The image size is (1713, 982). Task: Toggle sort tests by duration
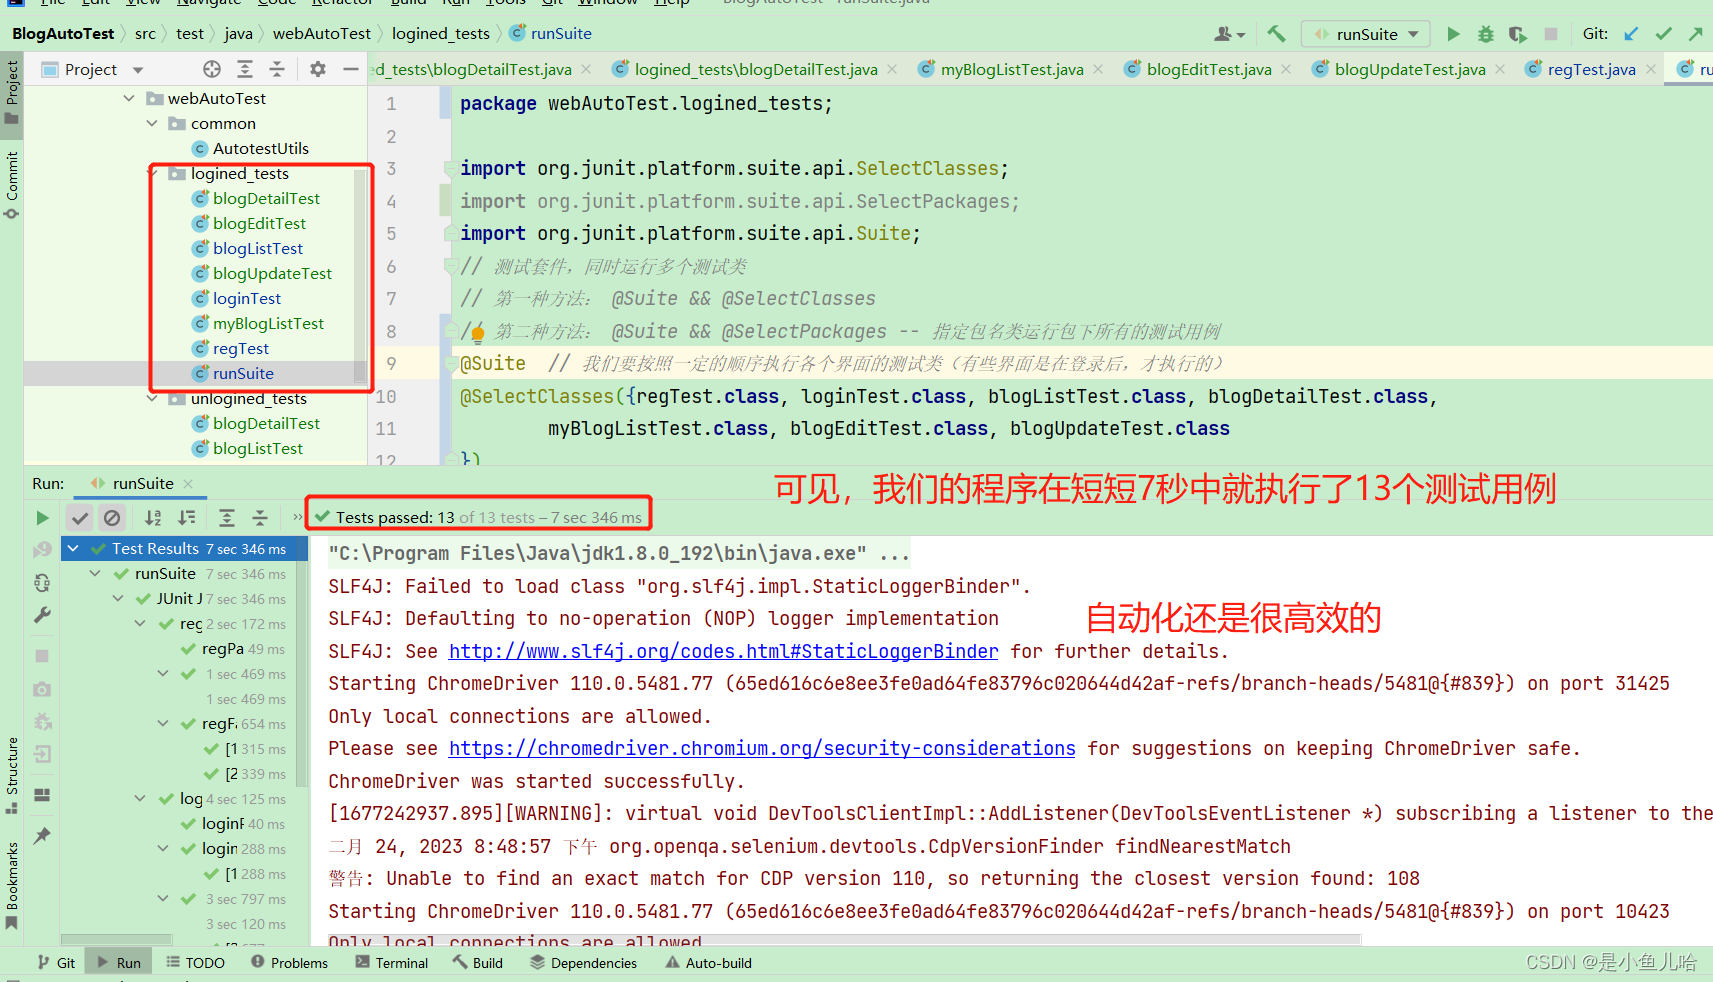[x=187, y=517]
